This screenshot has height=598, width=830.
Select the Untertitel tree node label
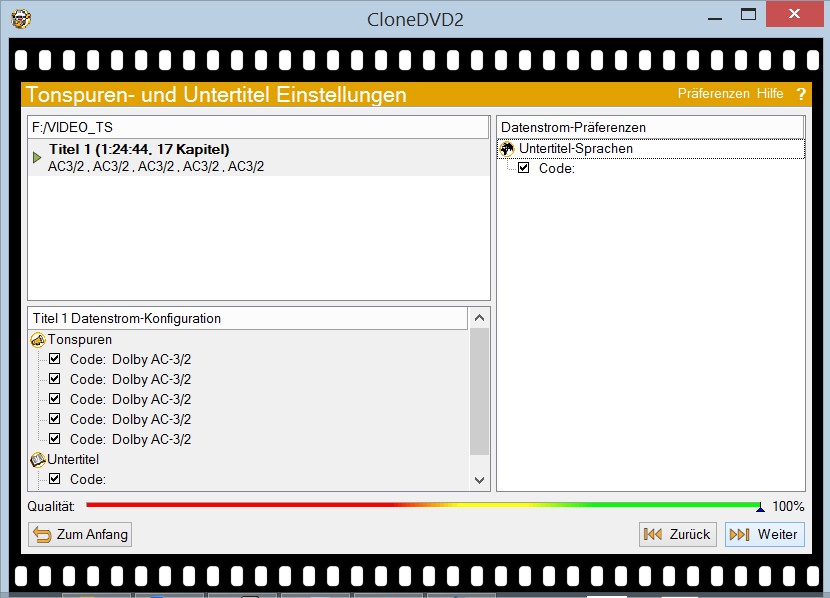(73, 459)
